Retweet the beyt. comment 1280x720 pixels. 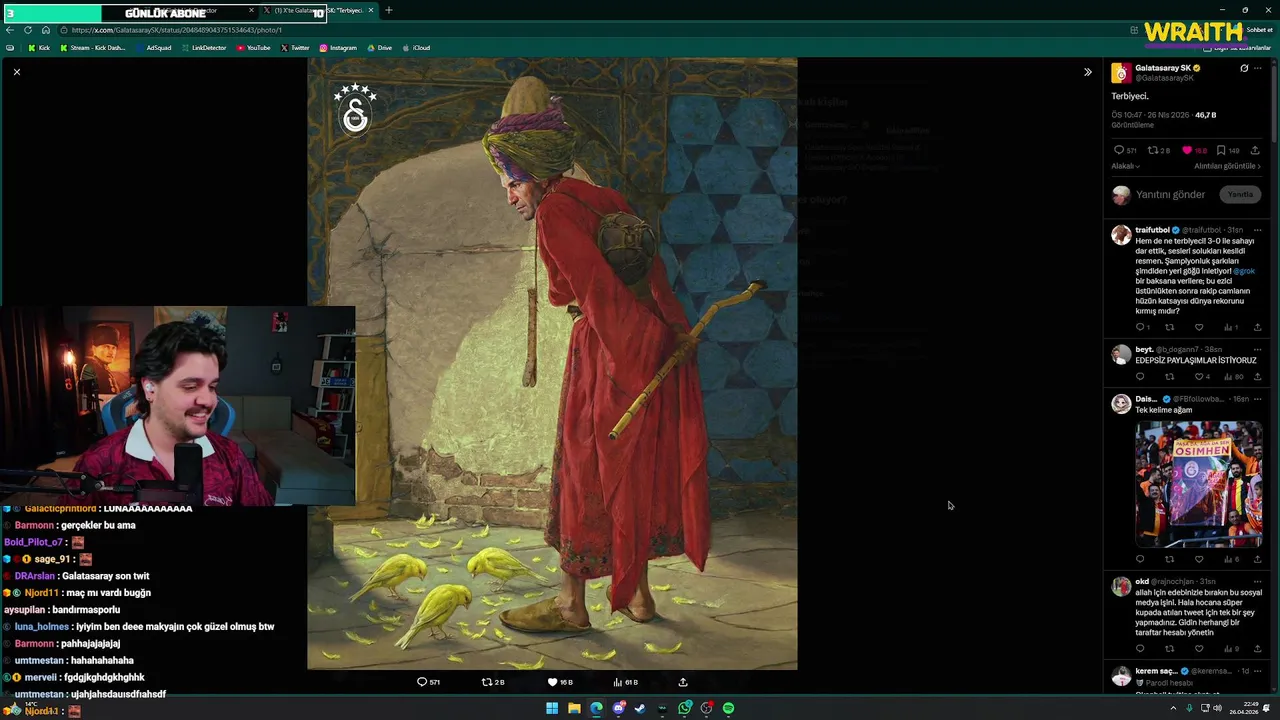coord(1169,377)
